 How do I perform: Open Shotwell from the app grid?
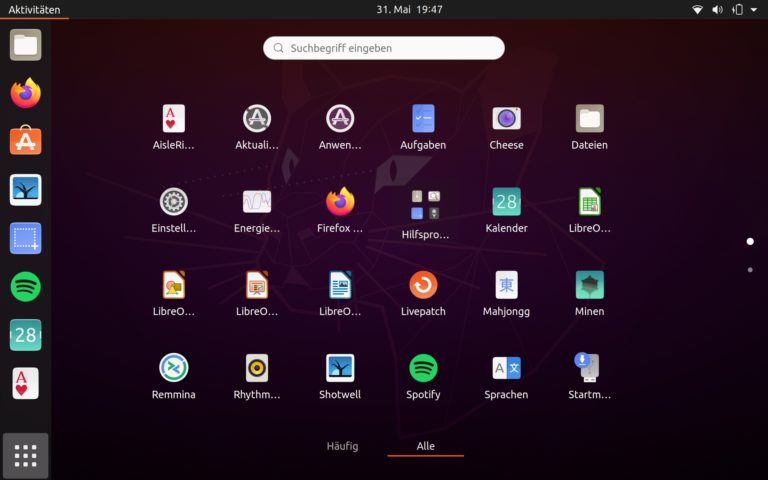pyautogui.click(x=340, y=368)
